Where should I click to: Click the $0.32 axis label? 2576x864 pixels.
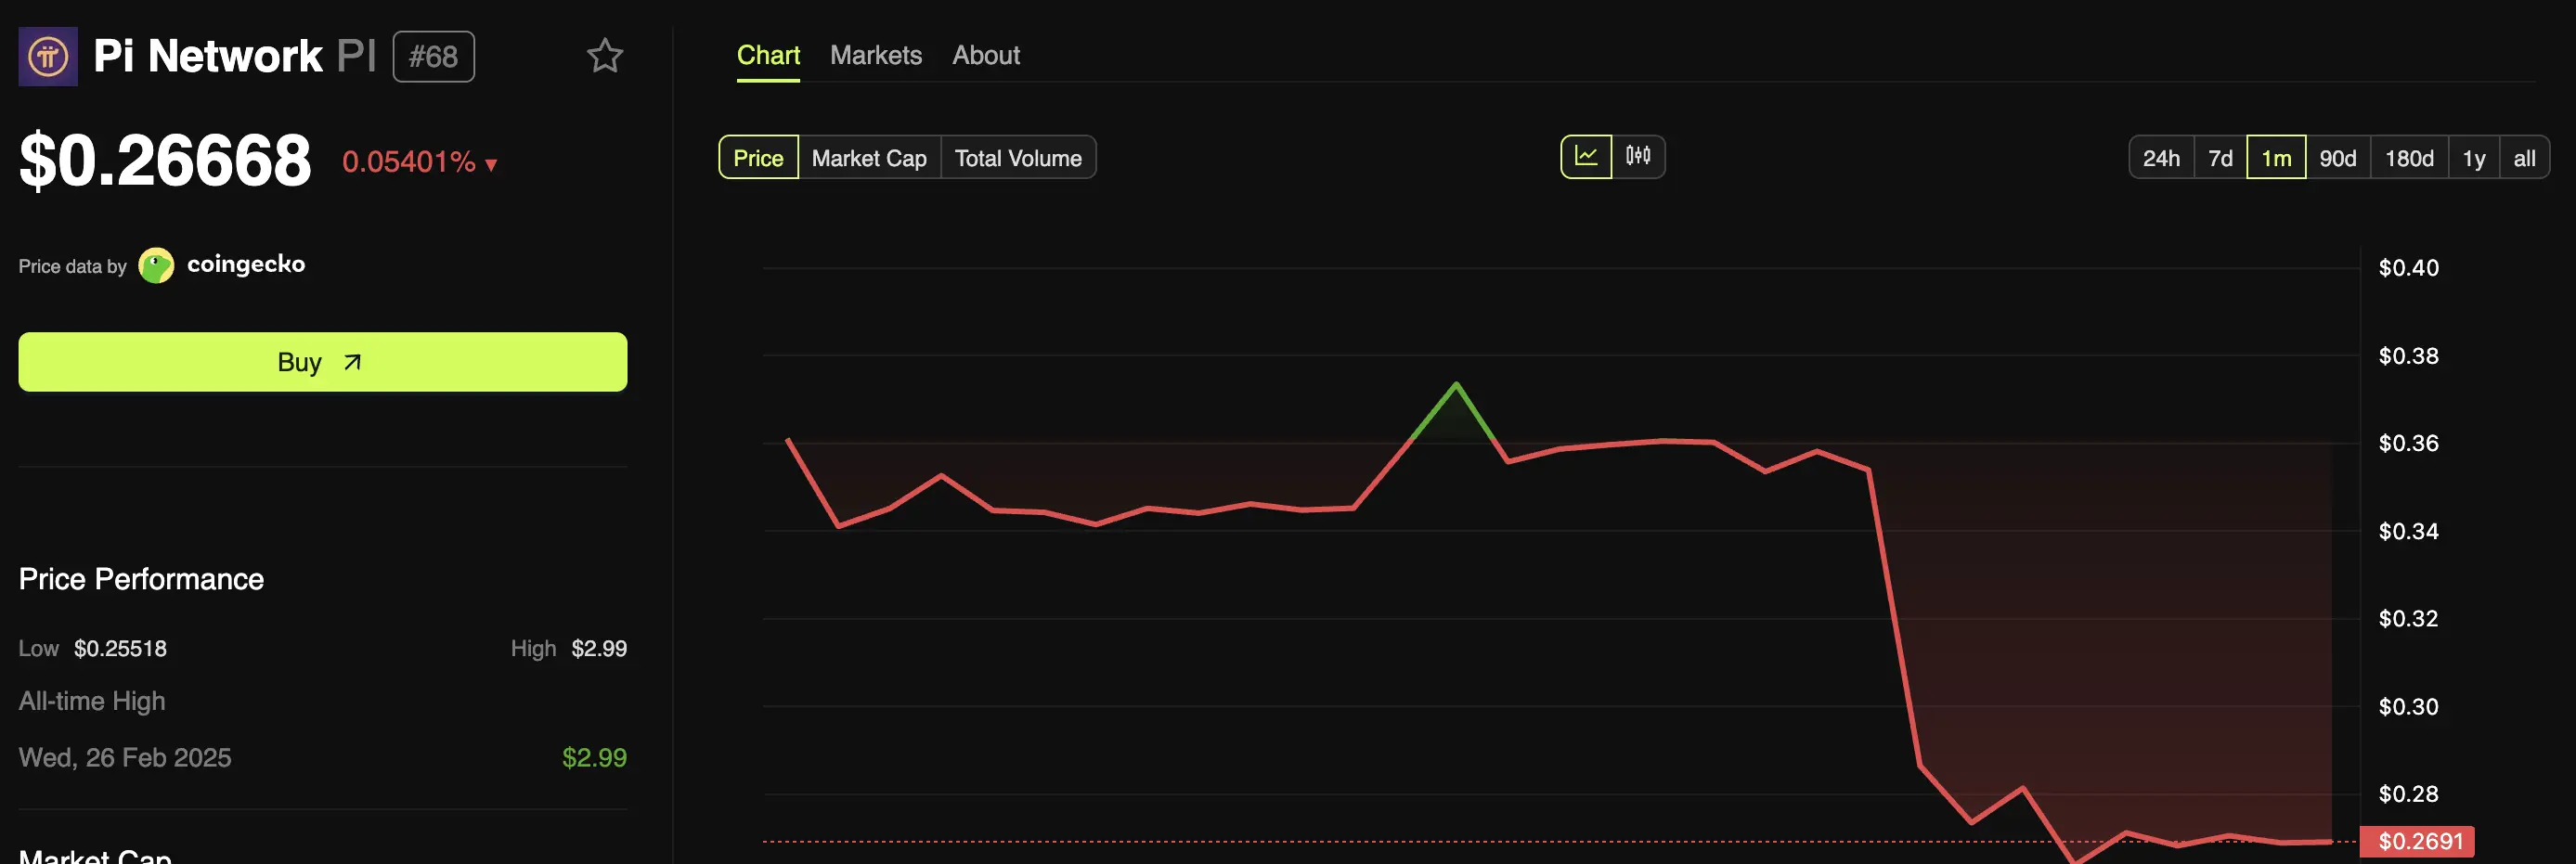(x=2408, y=618)
